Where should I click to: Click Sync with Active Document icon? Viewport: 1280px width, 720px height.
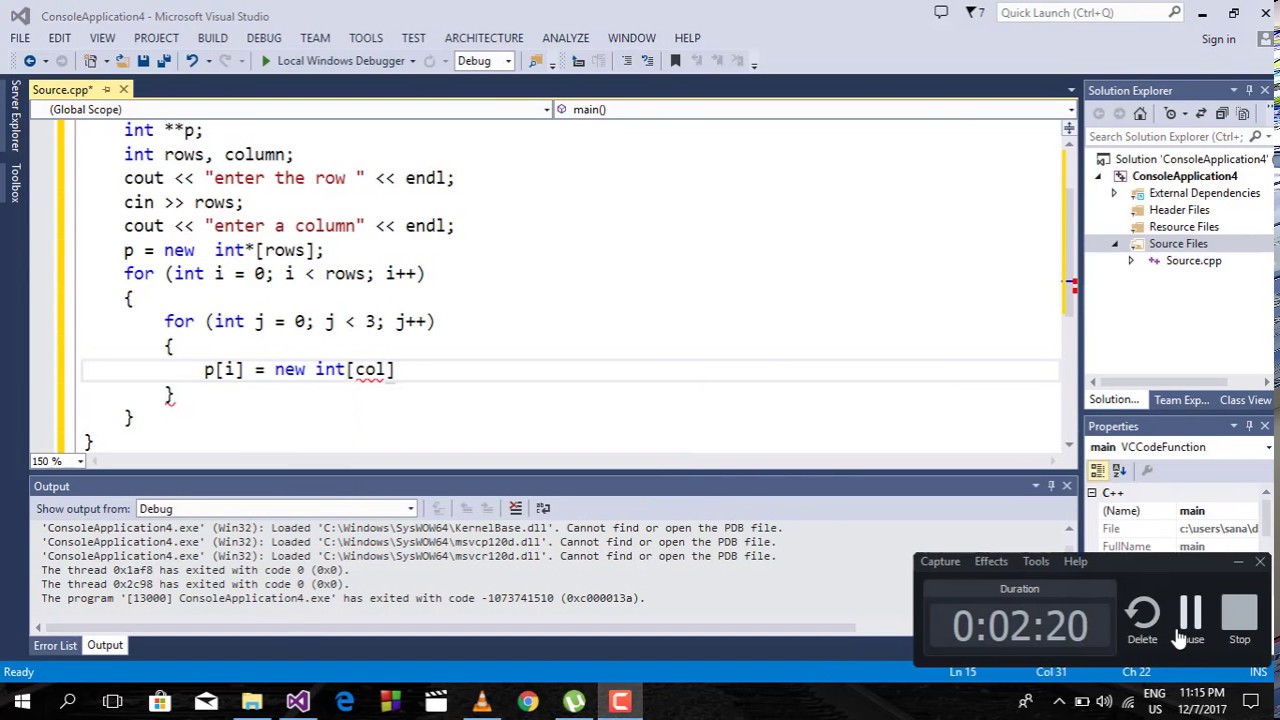1201,114
